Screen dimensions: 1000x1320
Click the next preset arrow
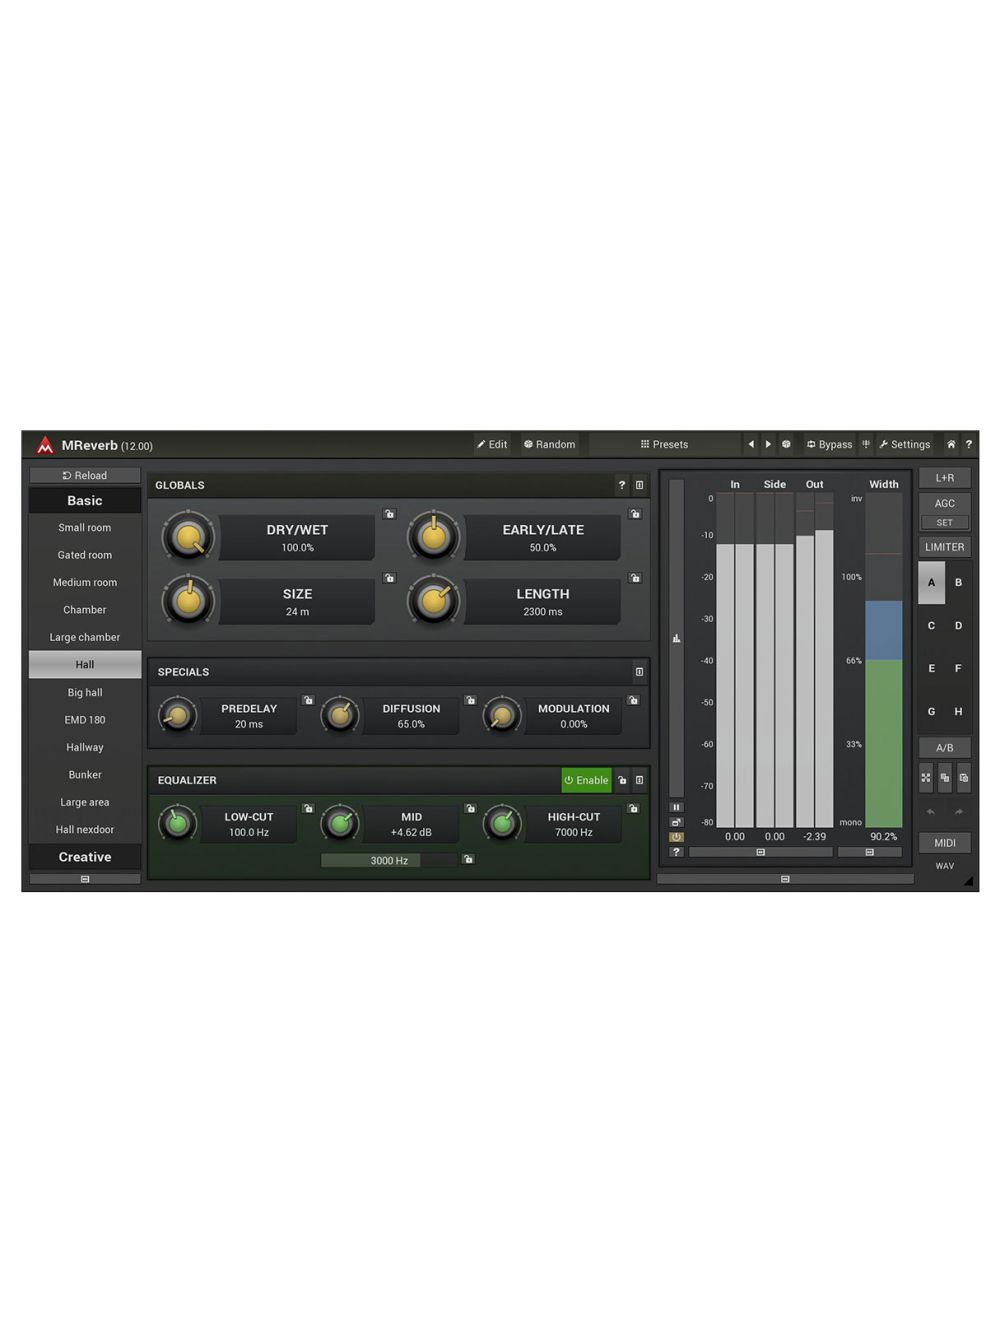pos(767,444)
